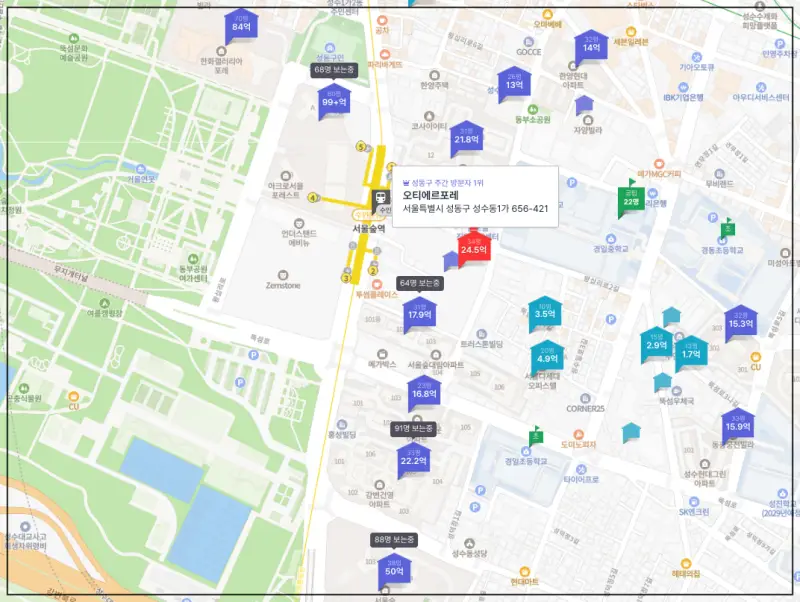Click the 언더스탠드에비뉴 place label
800x602 pixels.
(x=299, y=238)
